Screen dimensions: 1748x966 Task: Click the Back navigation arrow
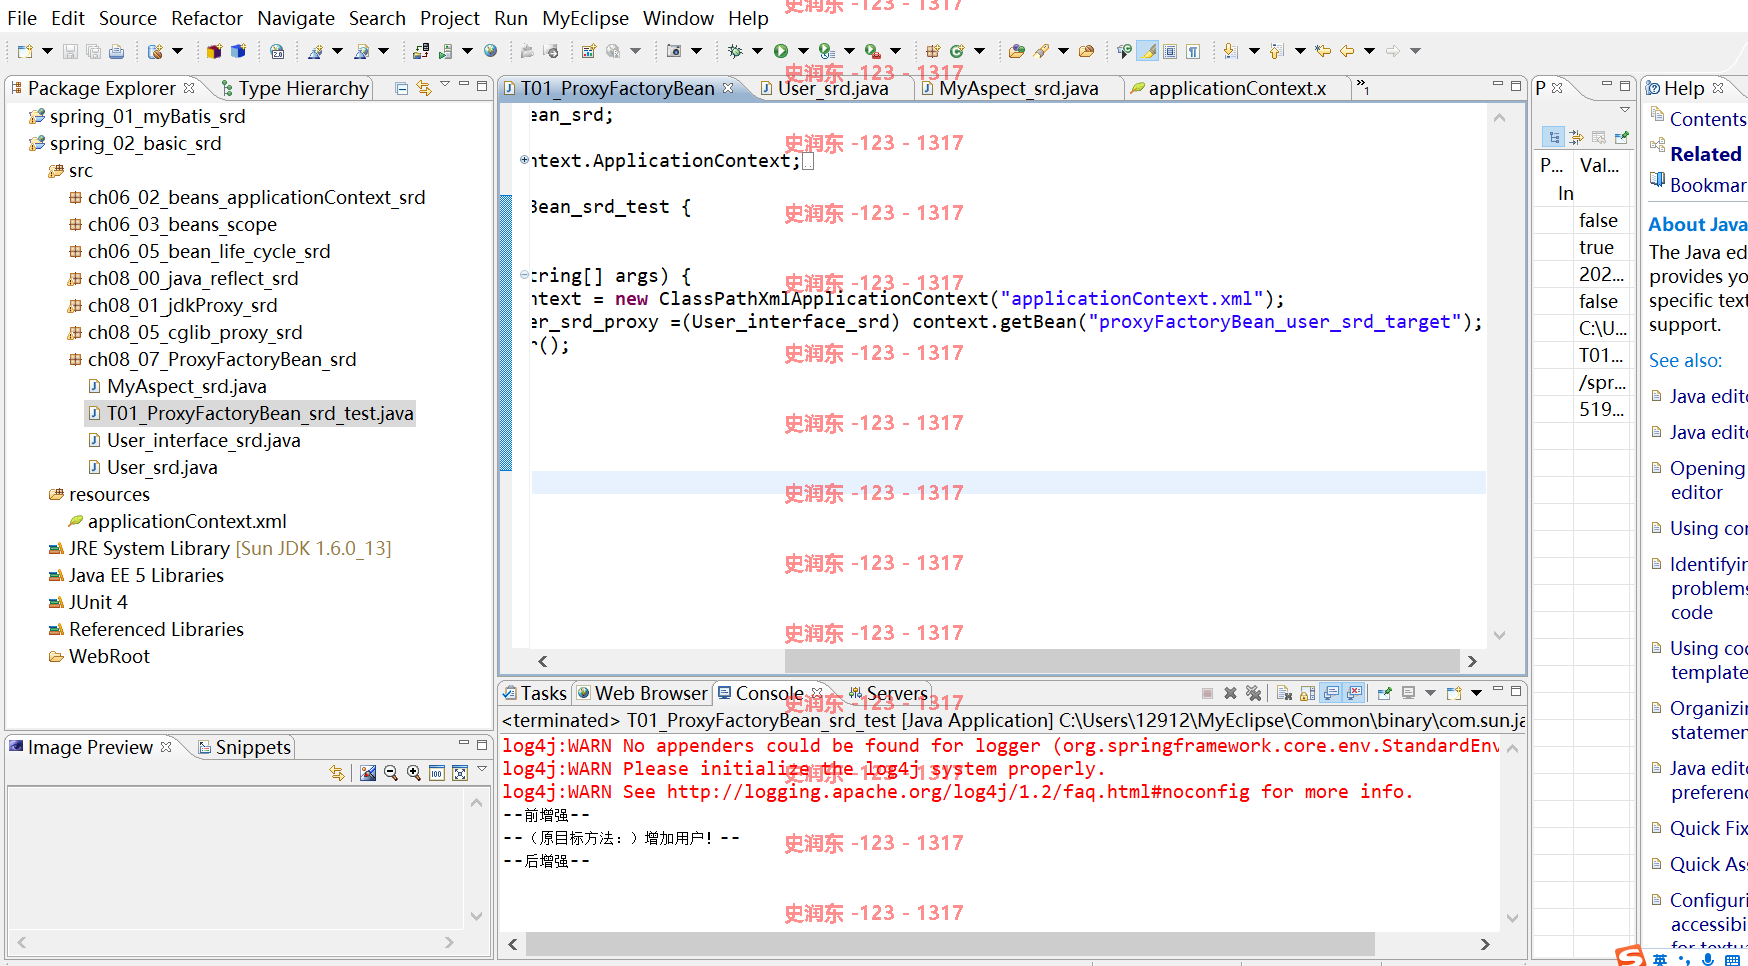[1347, 51]
